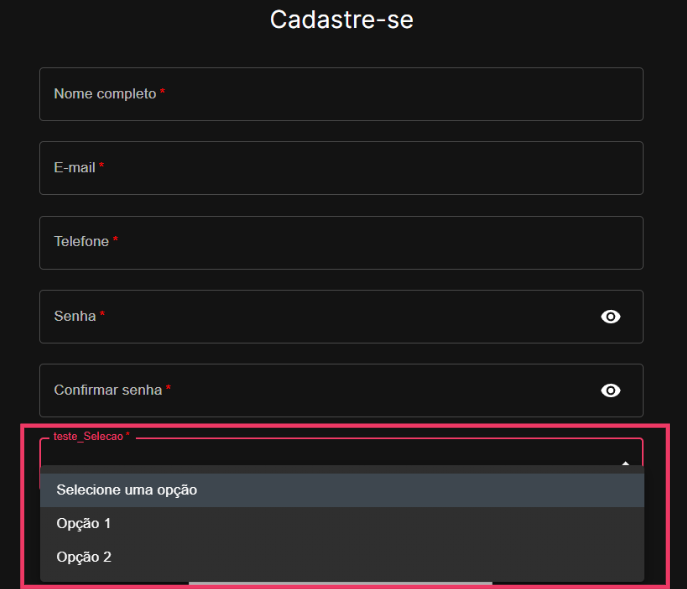Show the Senha password with the eye icon
This screenshot has width=687, height=589.
pyautogui.click(x=610, y=316)
